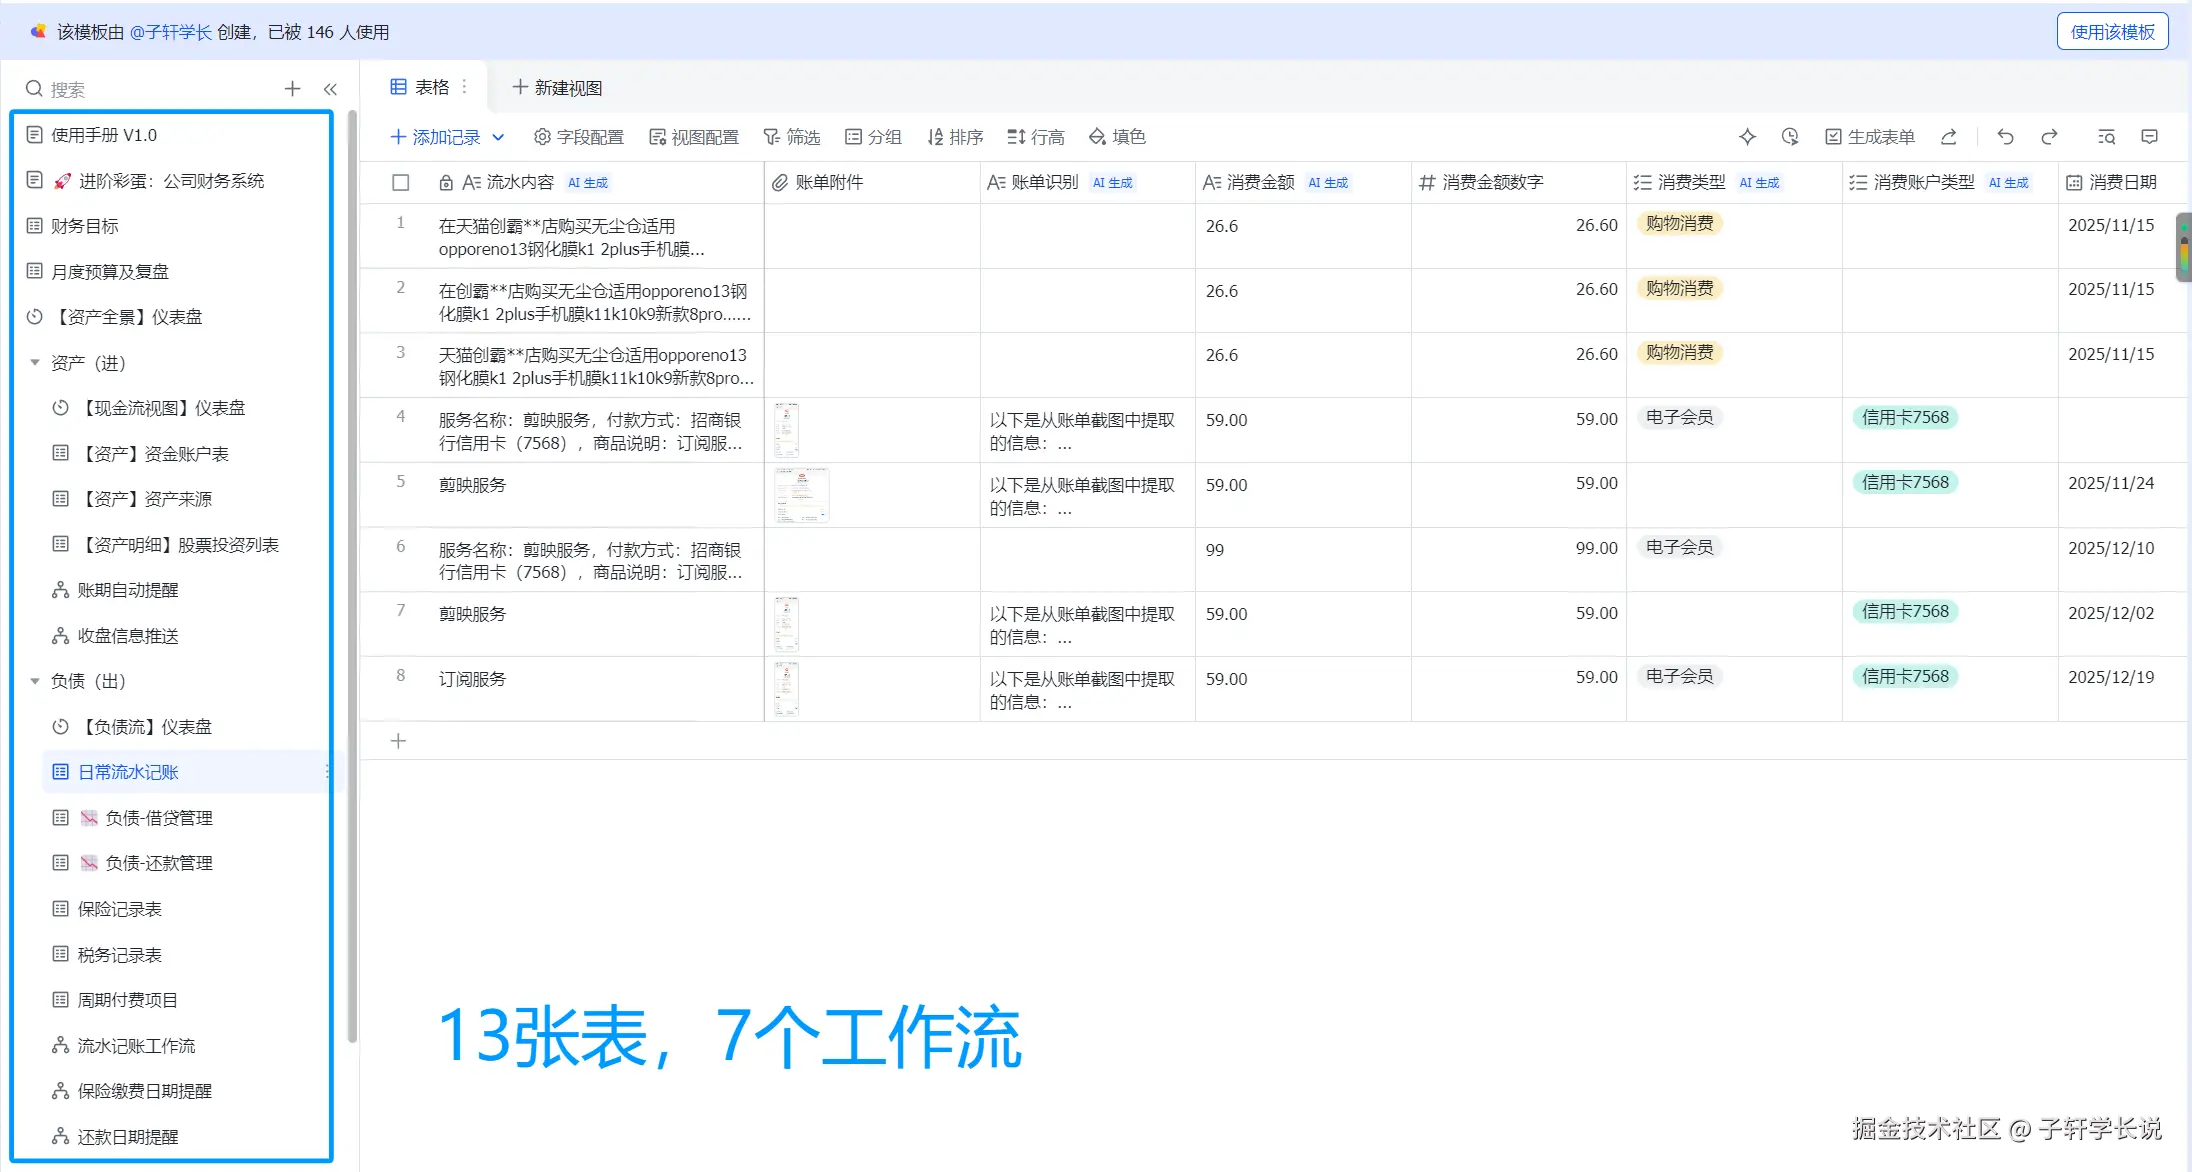Image resolution: width=2192 pixels, height=1172 pixels.
Task: Collapse the 负债（出） tree group
Action: point(35,681)
